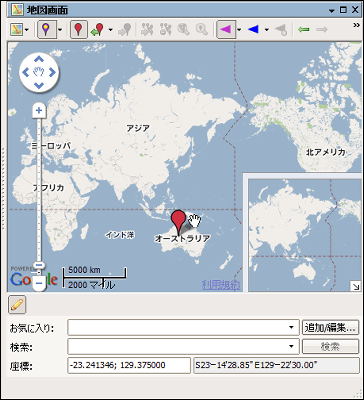
Task: Click the pencil edit icon below map
Action: 17,305
